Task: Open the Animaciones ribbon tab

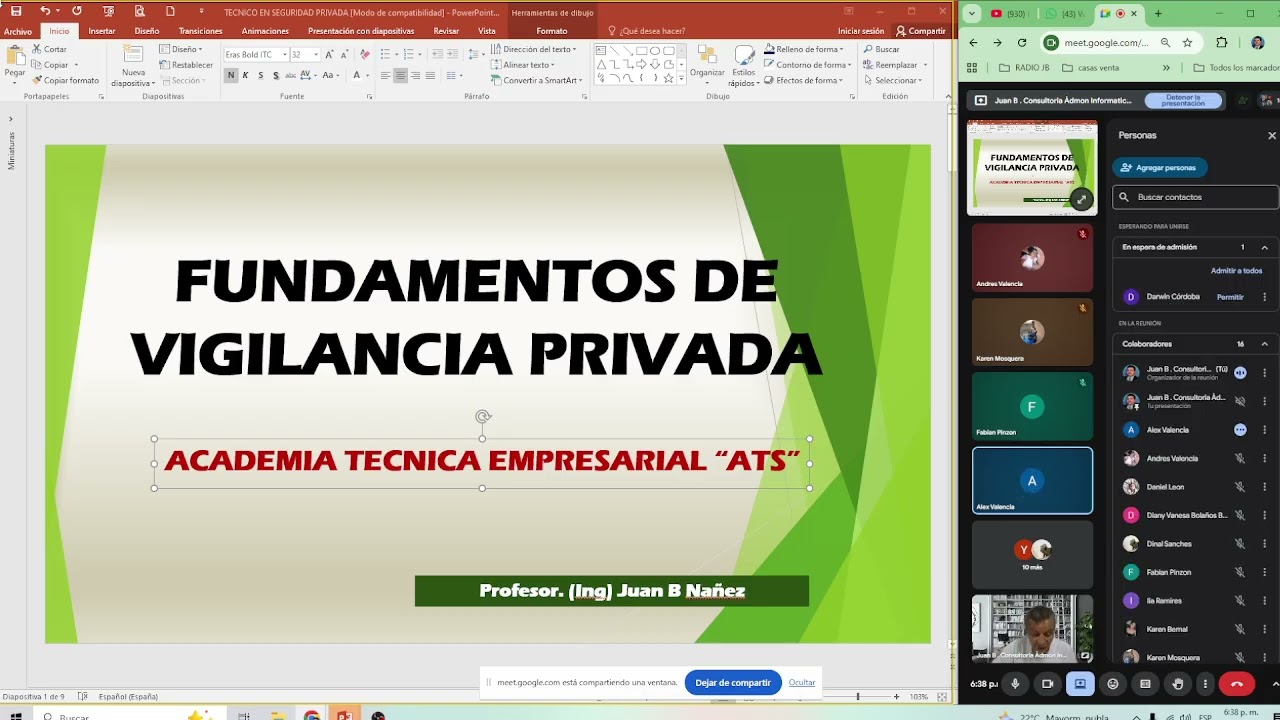Action: click(x=265, y=31)
